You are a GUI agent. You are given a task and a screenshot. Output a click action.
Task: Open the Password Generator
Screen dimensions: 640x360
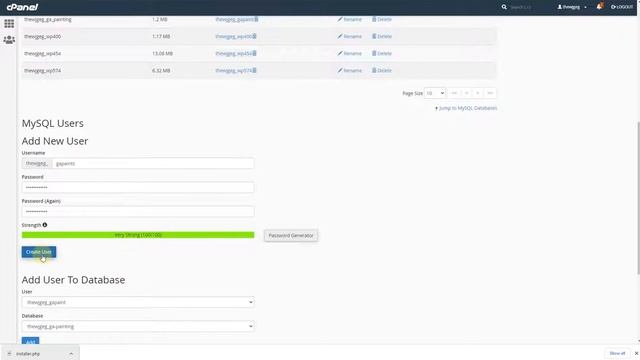tap(291, 236)
